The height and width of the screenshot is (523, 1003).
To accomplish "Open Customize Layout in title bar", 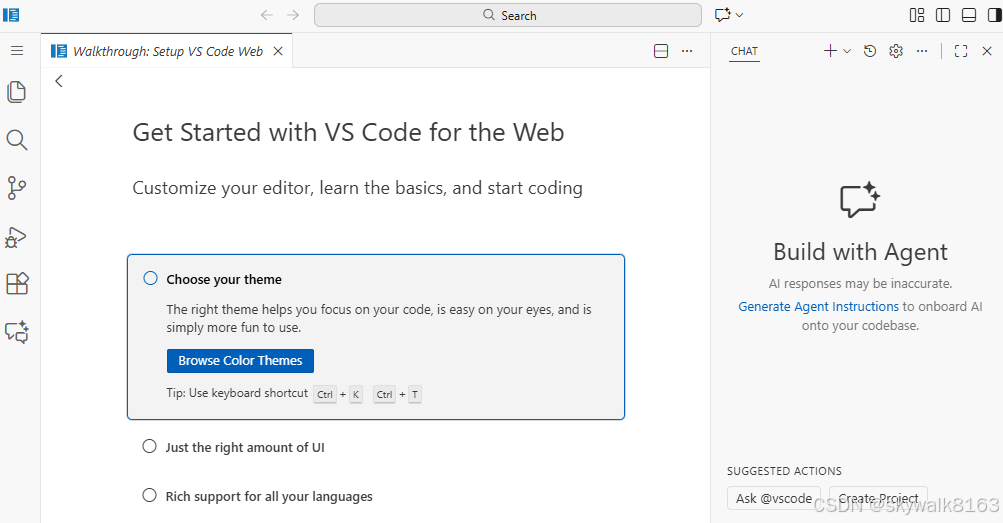I will tap(917, 15).
